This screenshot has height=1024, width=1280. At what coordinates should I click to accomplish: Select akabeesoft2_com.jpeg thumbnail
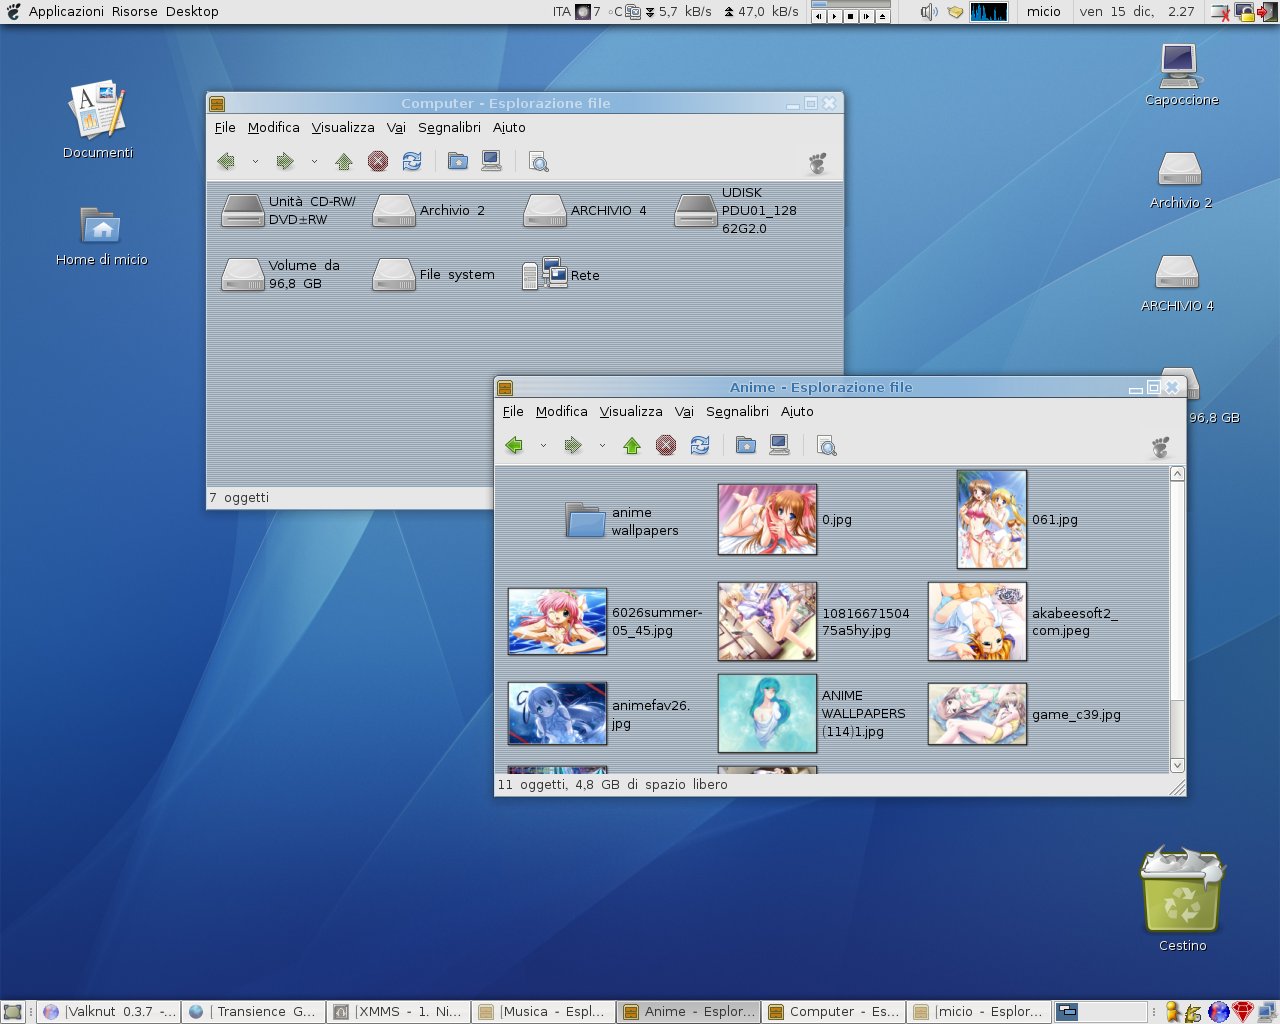pyautogui.click(x=977, y=621)
